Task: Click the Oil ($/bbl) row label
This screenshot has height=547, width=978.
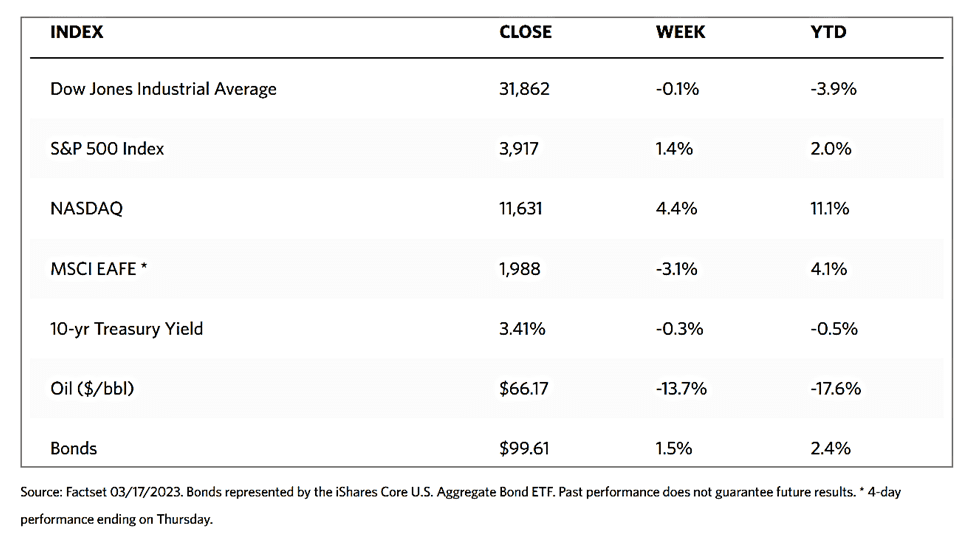Action: coord(92,388)
